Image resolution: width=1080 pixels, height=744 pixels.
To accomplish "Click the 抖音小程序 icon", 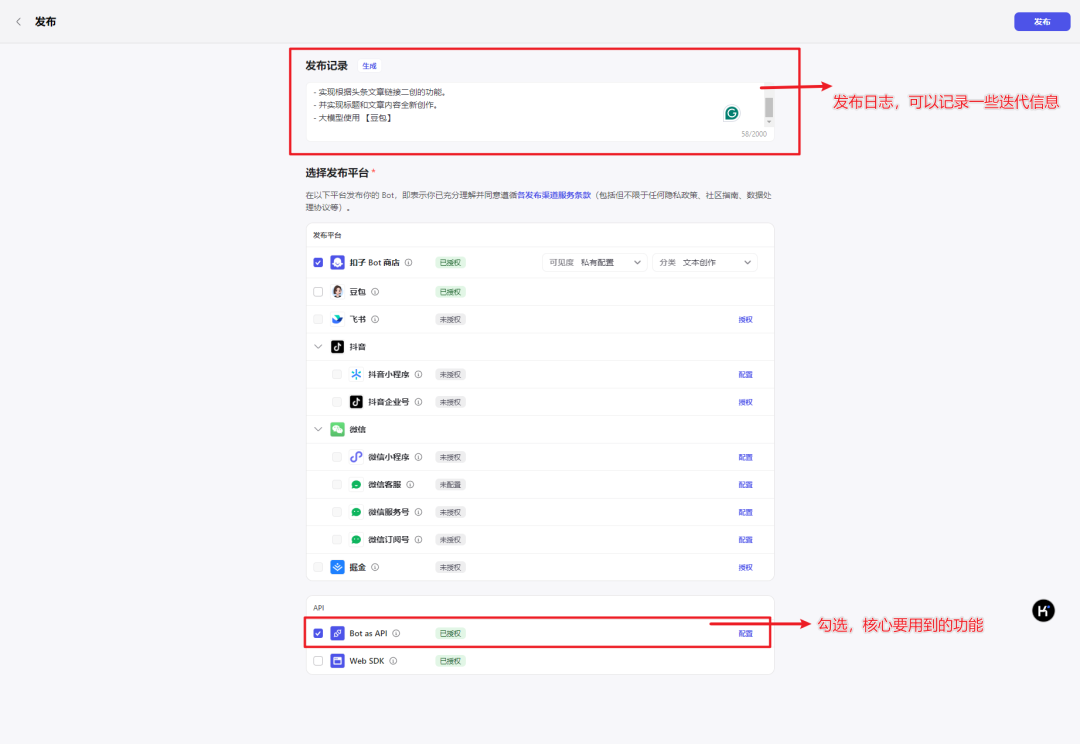I will coord(356,375).
